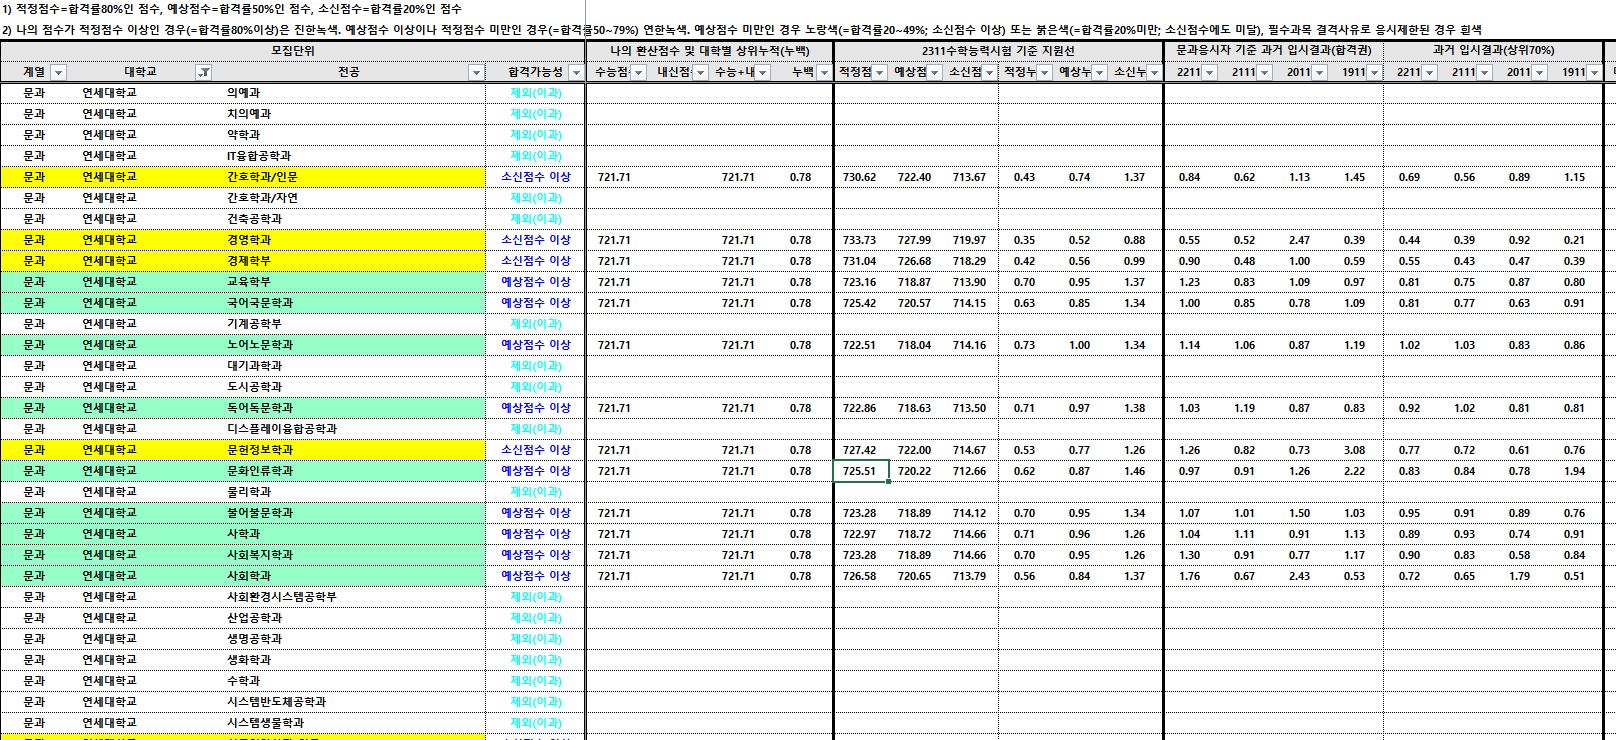The width and height of the screenshot is (1616, 740).
Task: Click the 726.58 value in 사회학과 row
Action: 859,576
